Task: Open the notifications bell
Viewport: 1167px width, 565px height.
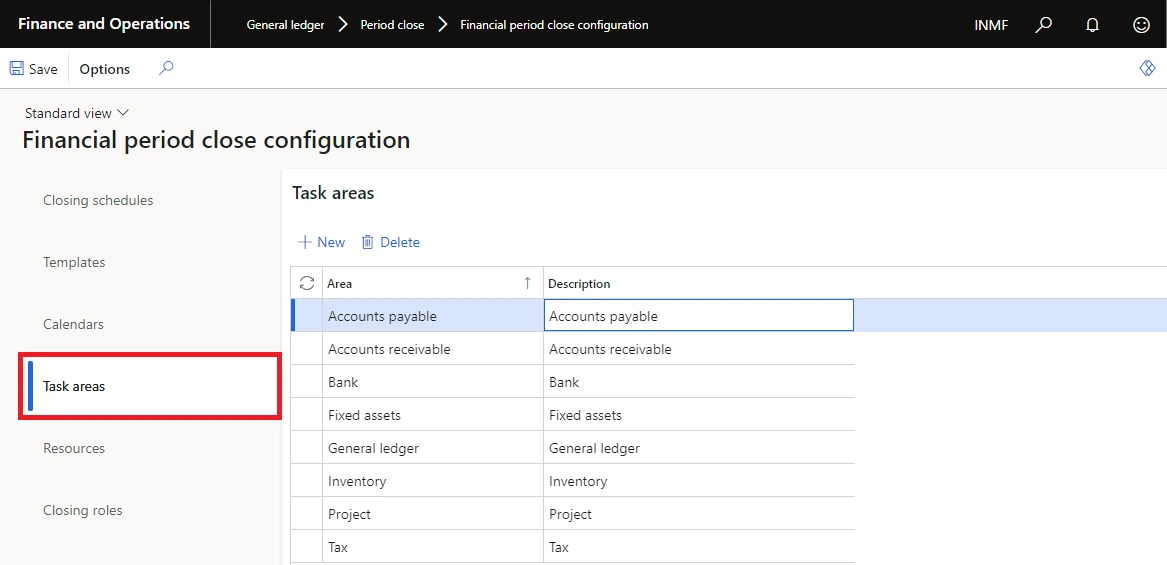Action: coord(1092,25)
